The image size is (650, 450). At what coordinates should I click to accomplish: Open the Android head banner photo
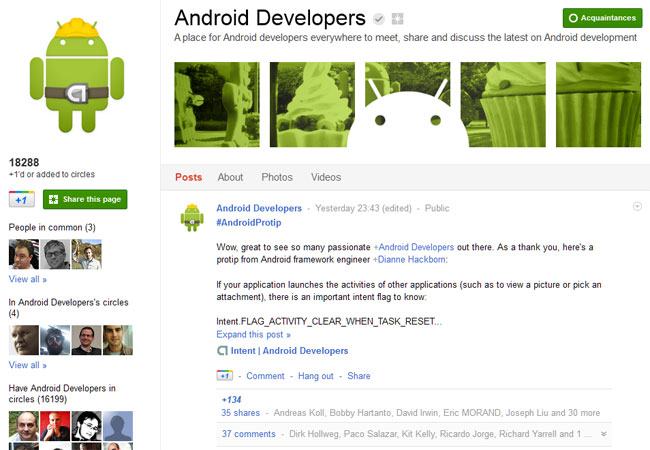pos(407,104)
